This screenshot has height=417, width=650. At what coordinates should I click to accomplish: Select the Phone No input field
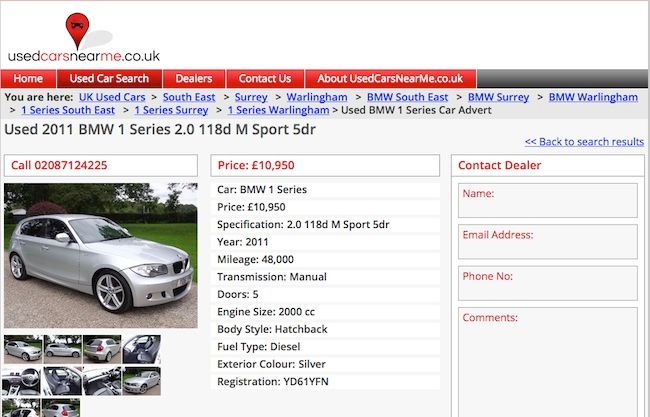point(548,284)
